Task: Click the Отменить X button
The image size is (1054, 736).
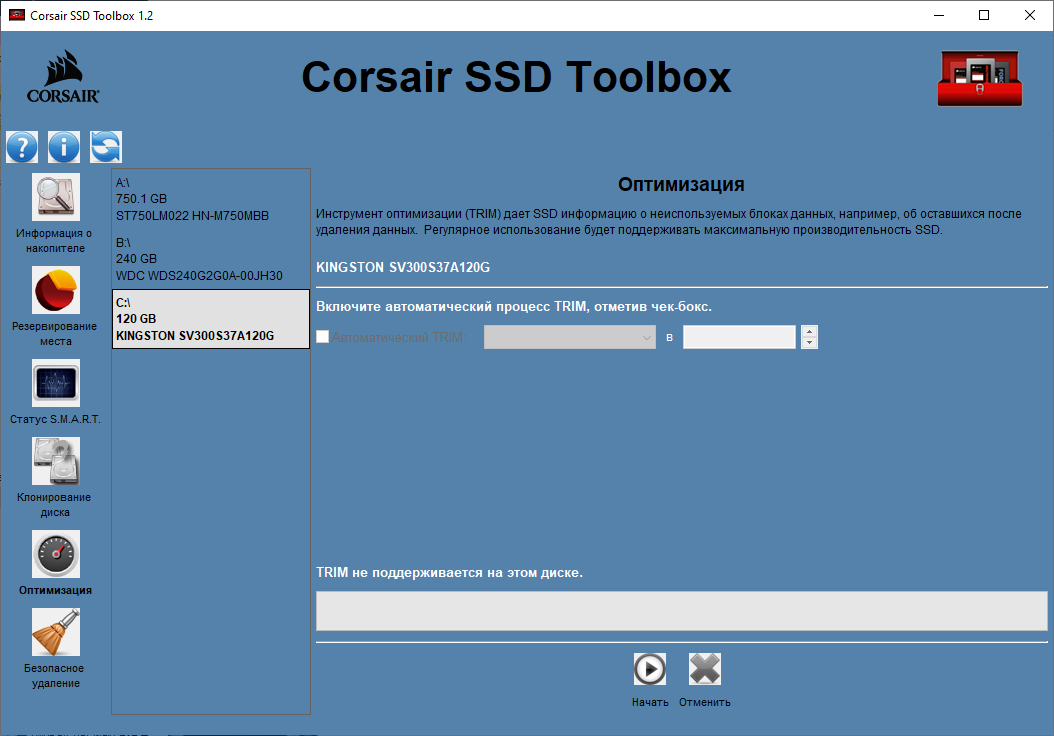Action: tap(705, 669)
